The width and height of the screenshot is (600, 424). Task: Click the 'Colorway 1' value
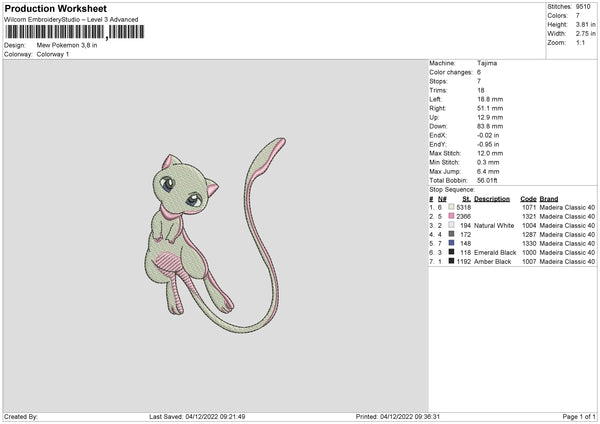[x=53, y=54]
